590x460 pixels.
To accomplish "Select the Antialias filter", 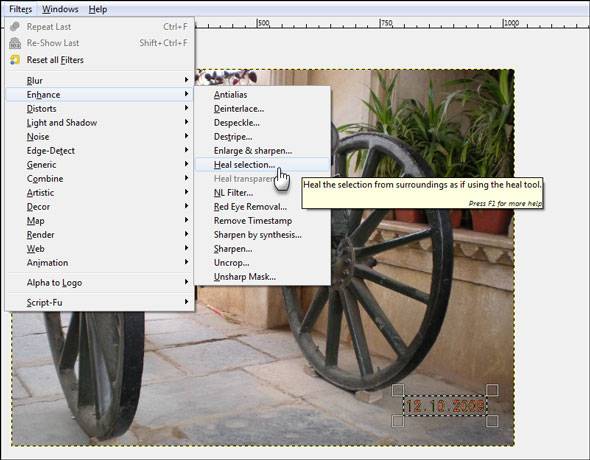I will pos(263,95).
